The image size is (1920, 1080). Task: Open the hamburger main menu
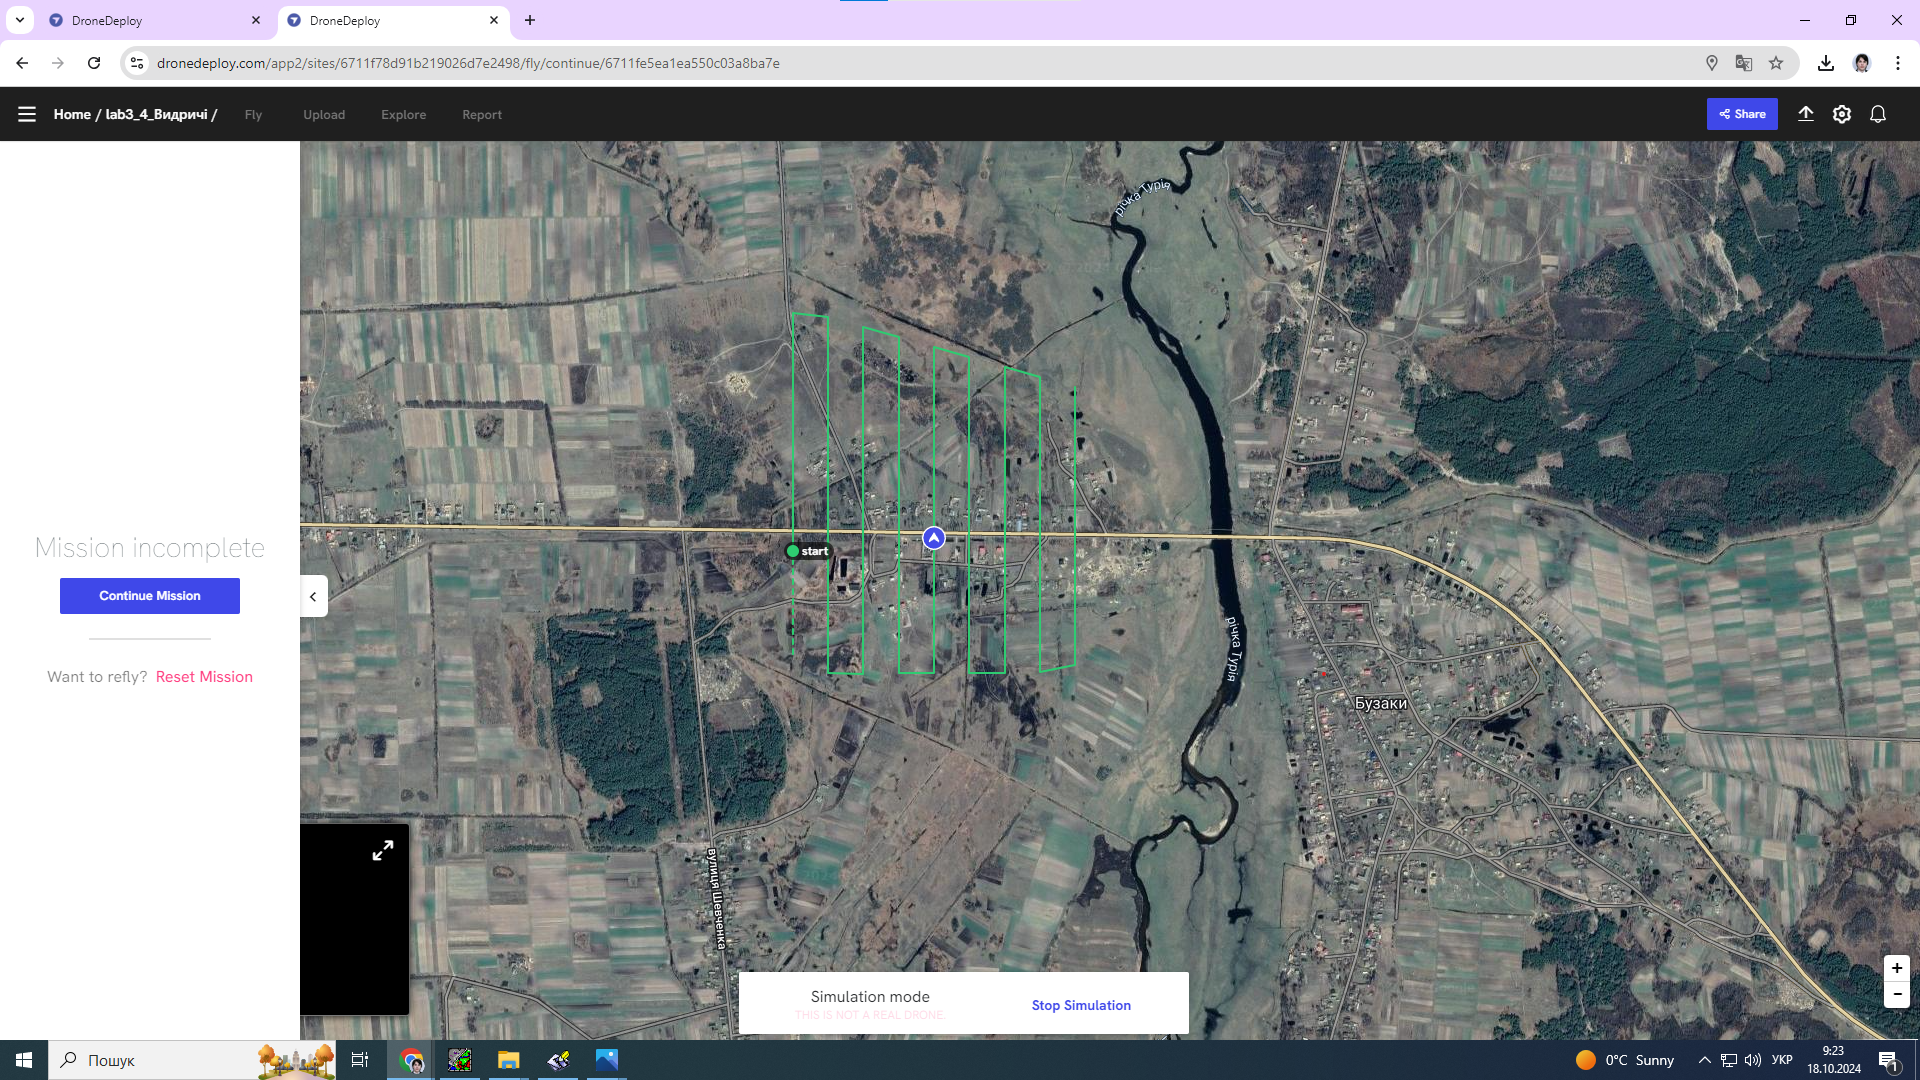pos(27,114)
